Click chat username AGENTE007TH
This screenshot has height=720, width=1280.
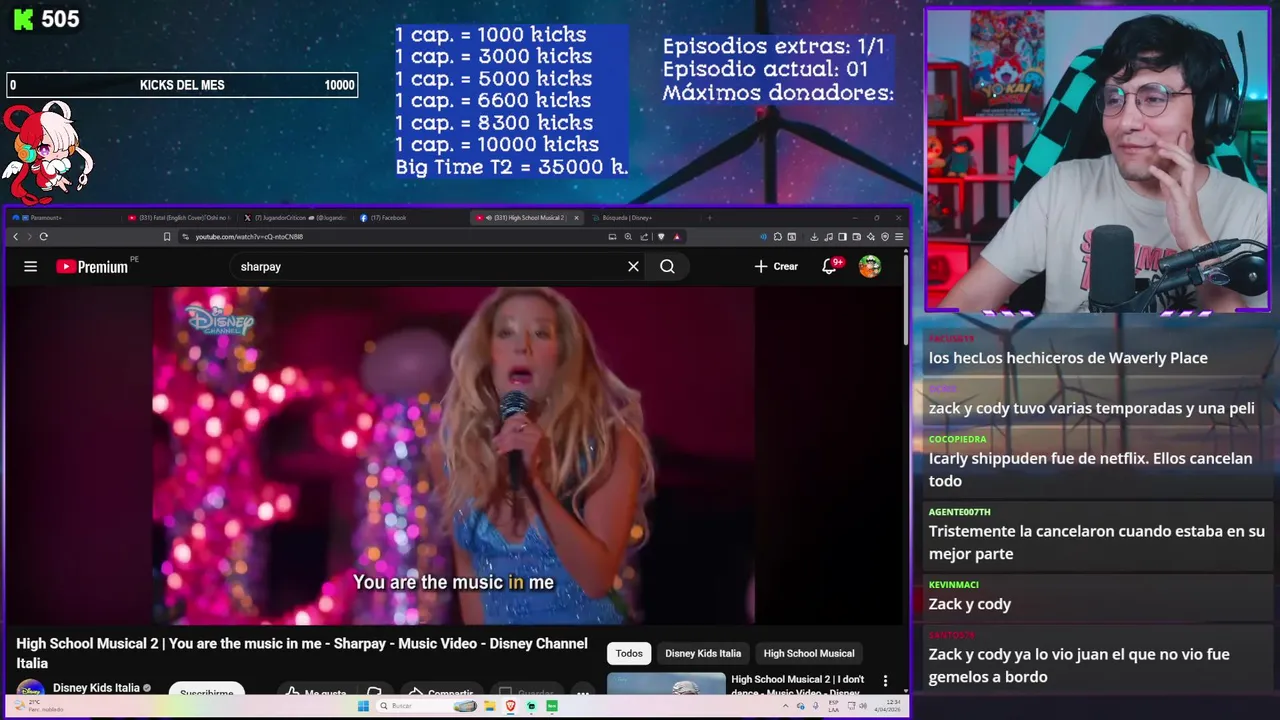(959, 512)
